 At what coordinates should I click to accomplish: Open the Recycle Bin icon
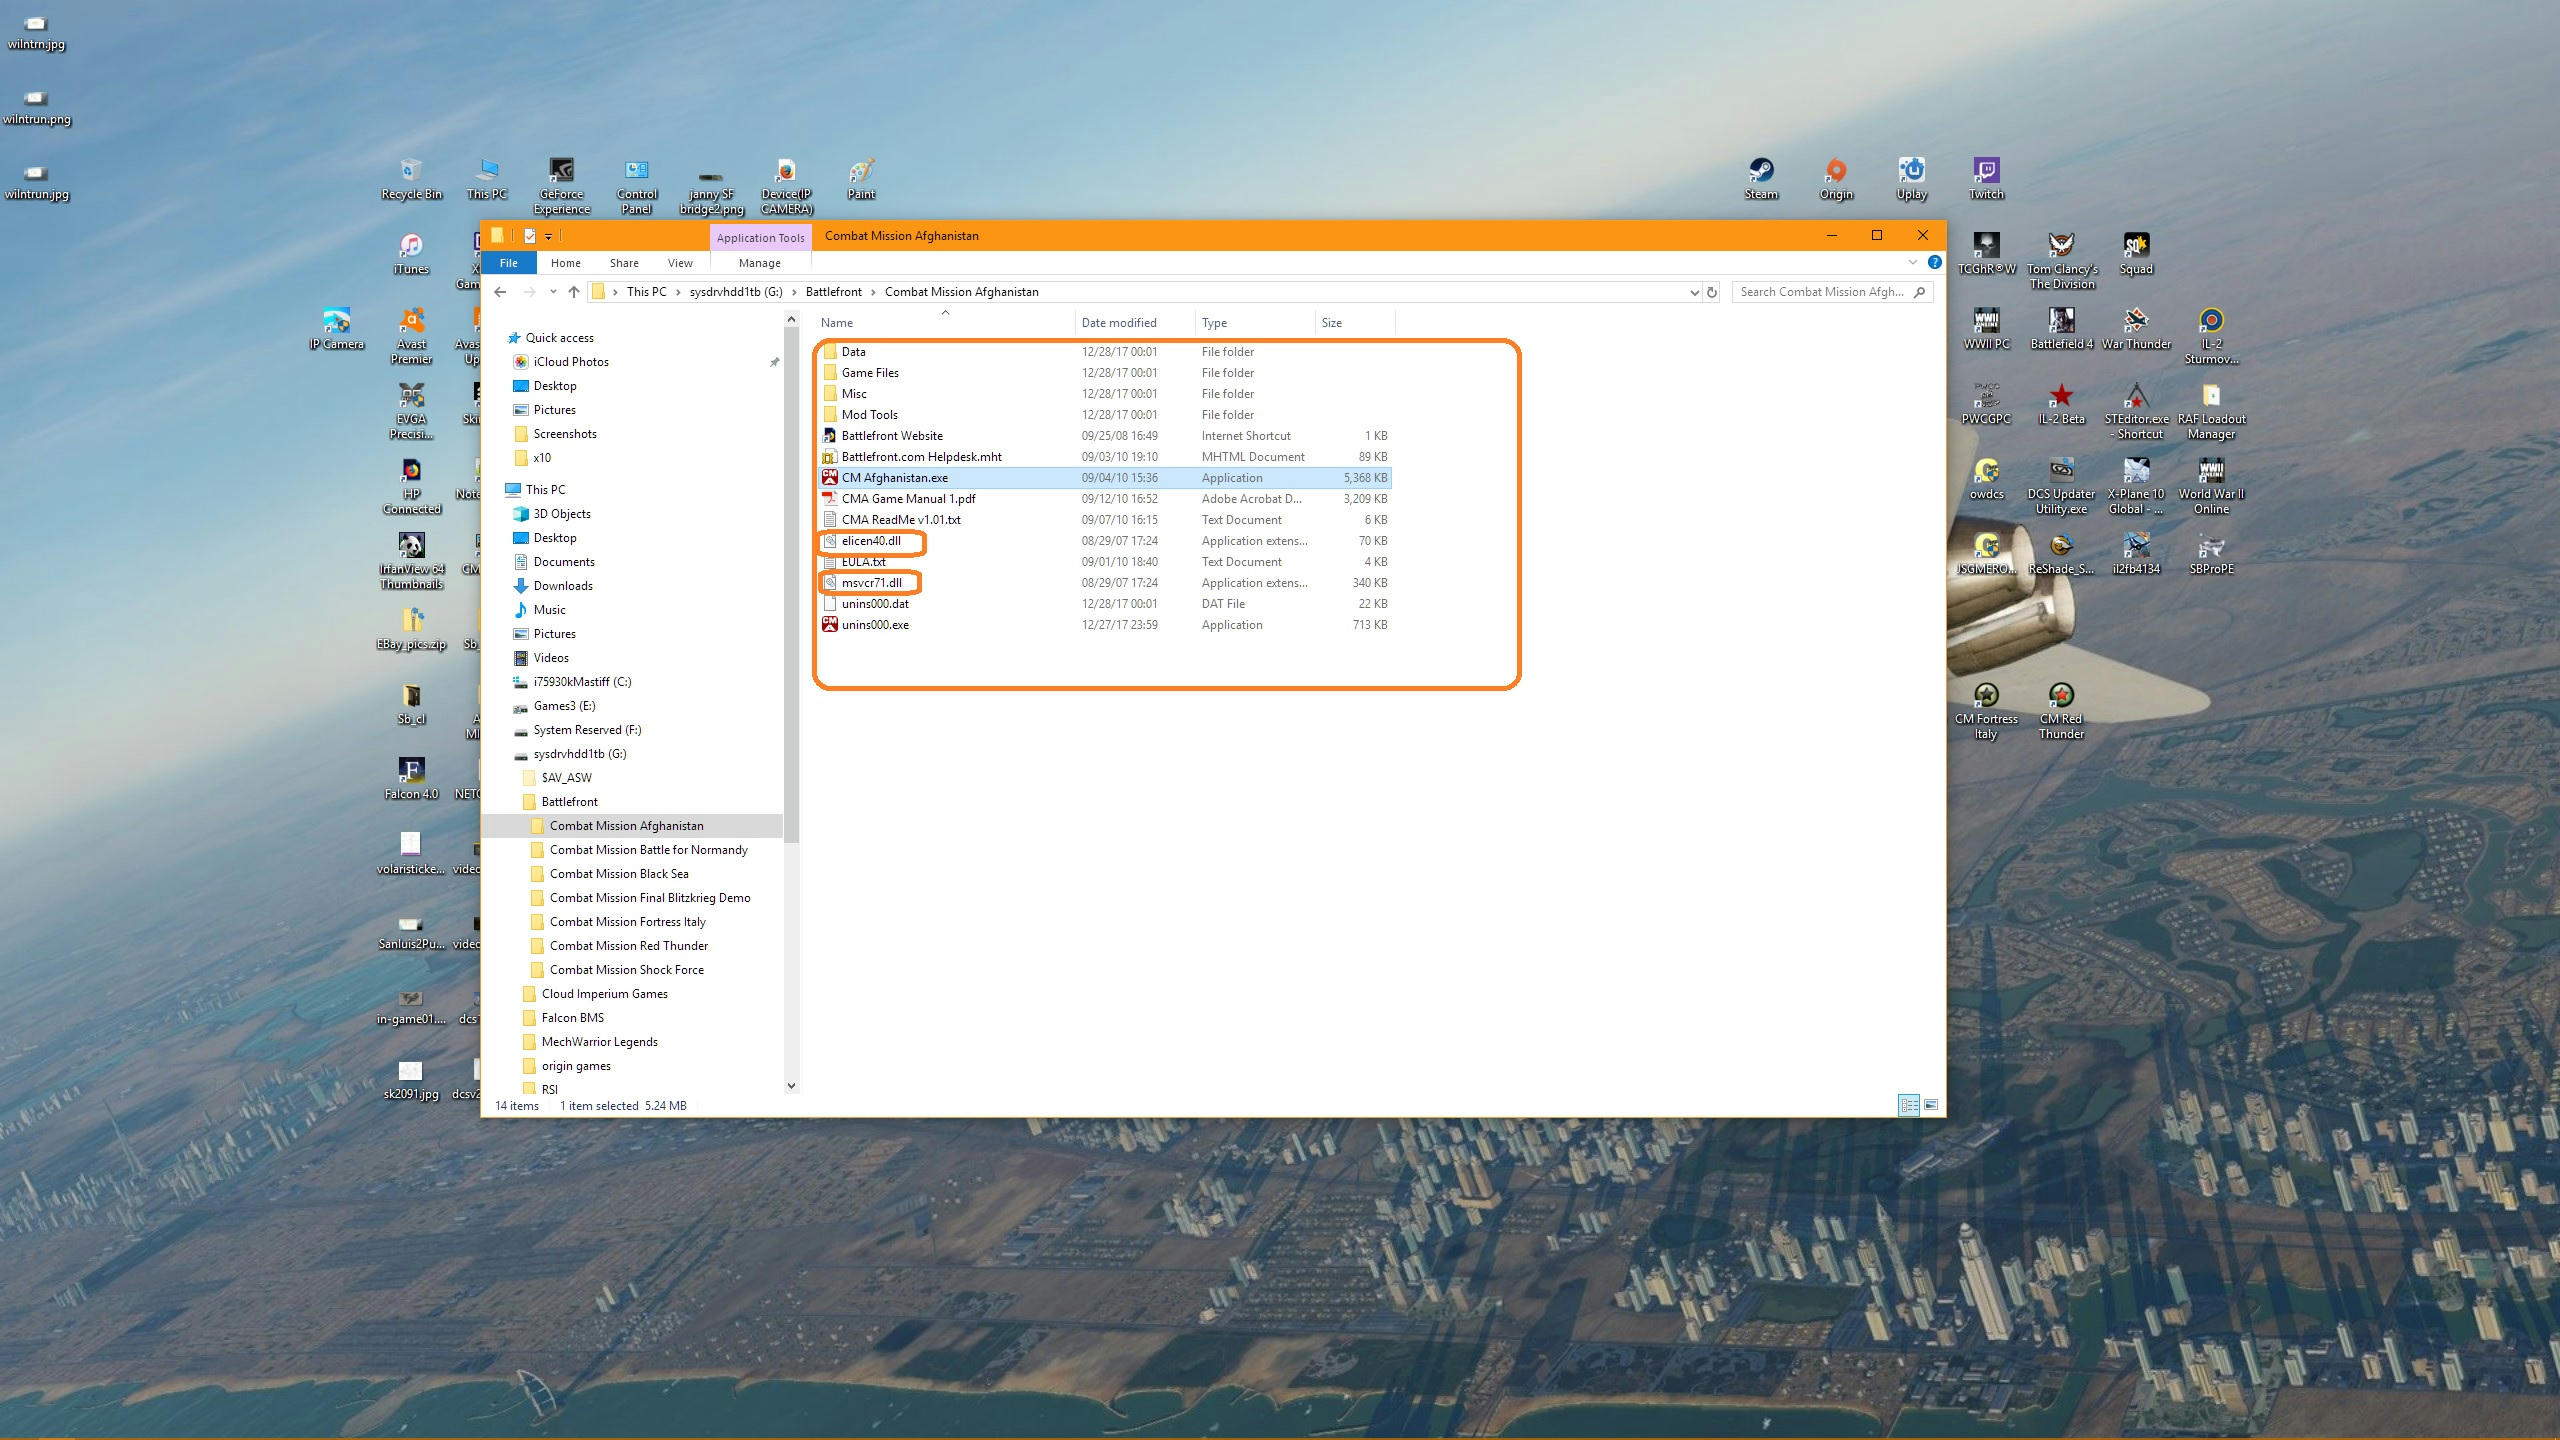[x=411, y=172]
